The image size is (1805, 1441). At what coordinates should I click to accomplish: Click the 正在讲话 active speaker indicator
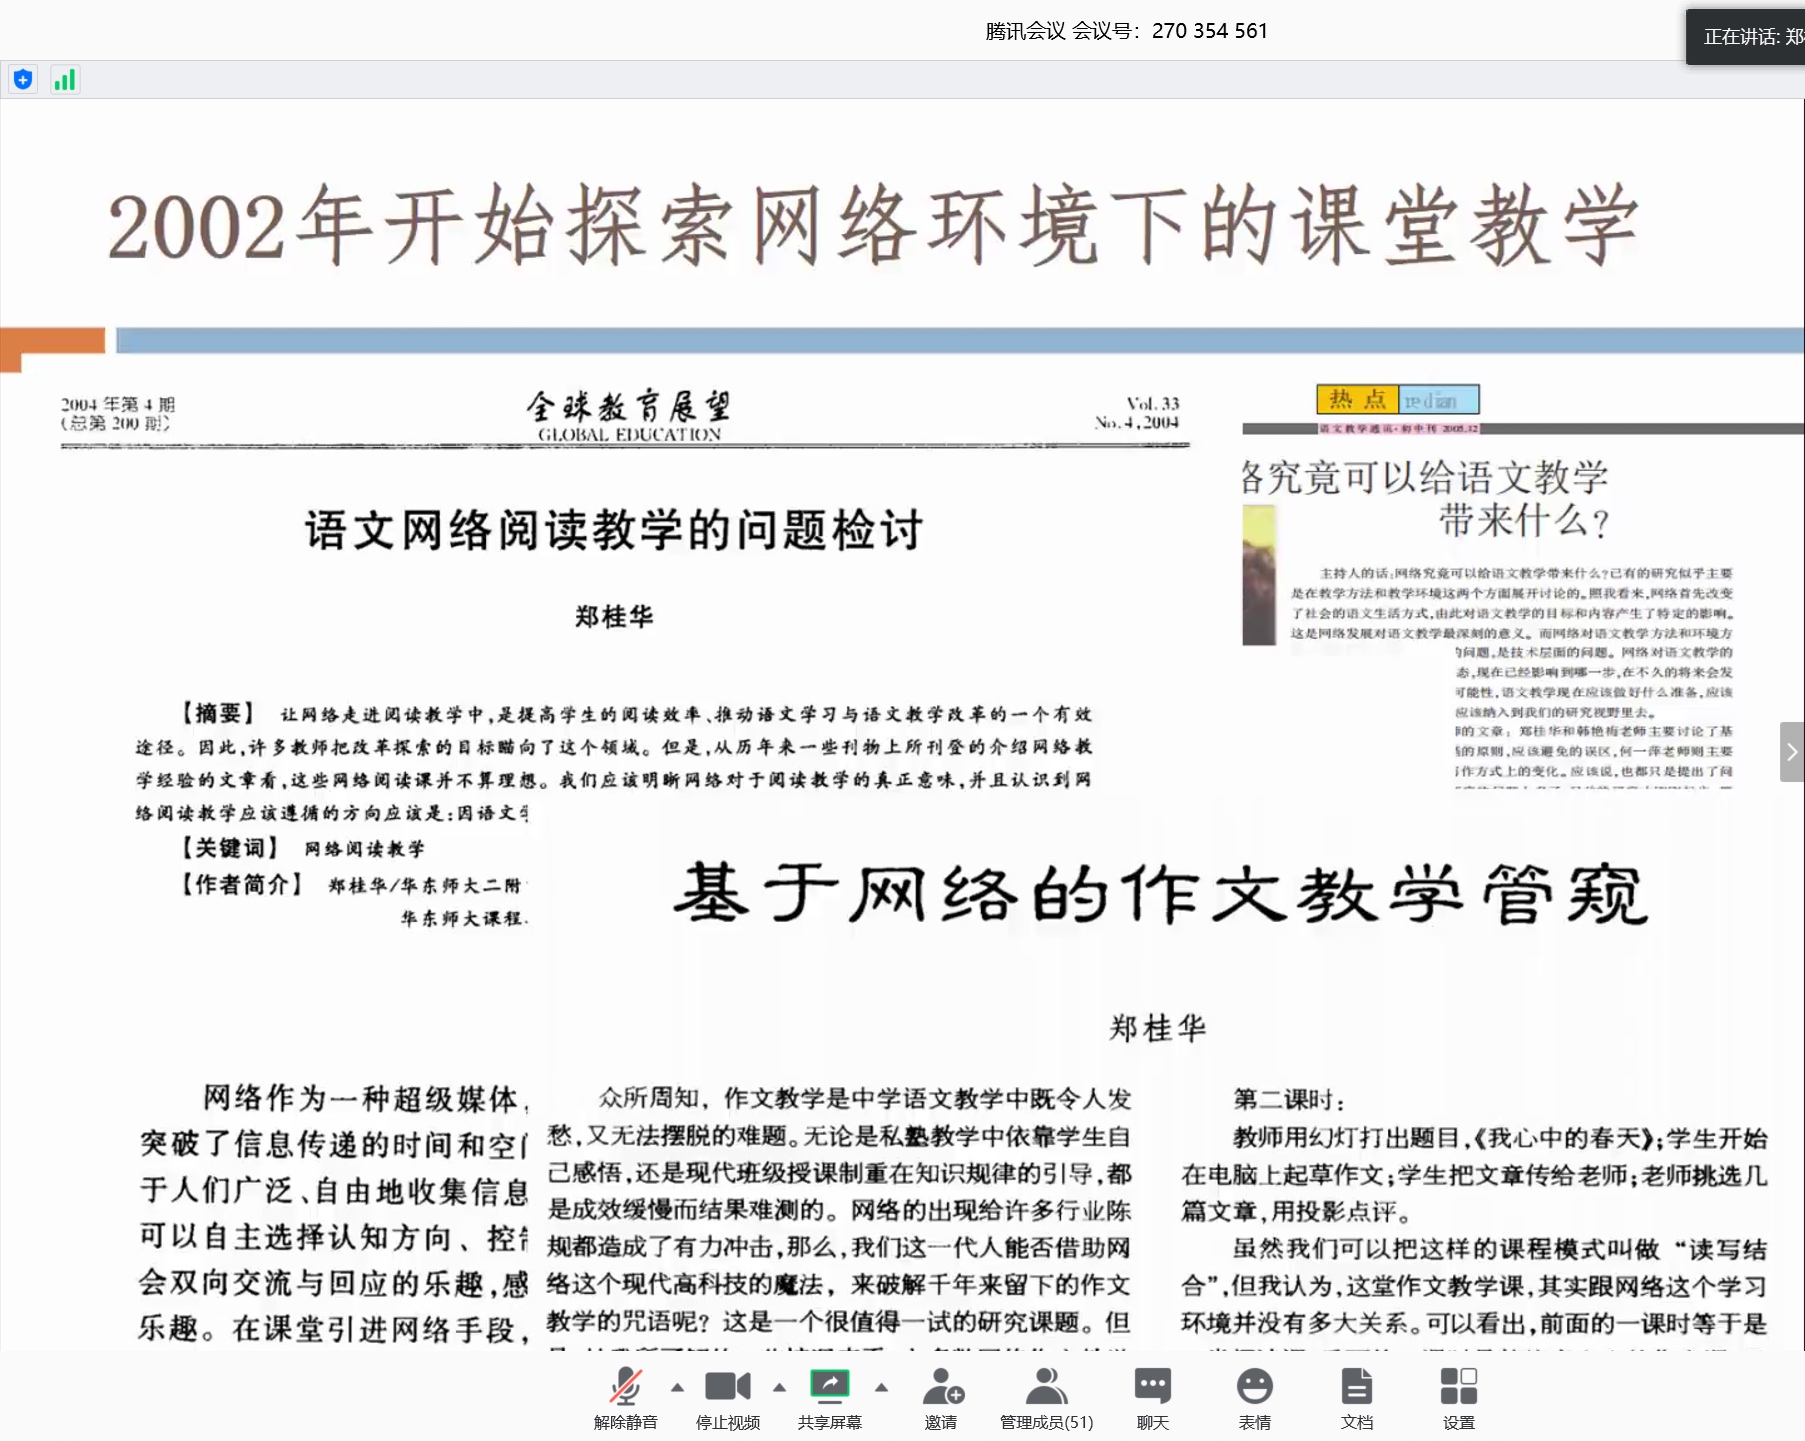coord(1750,37)
